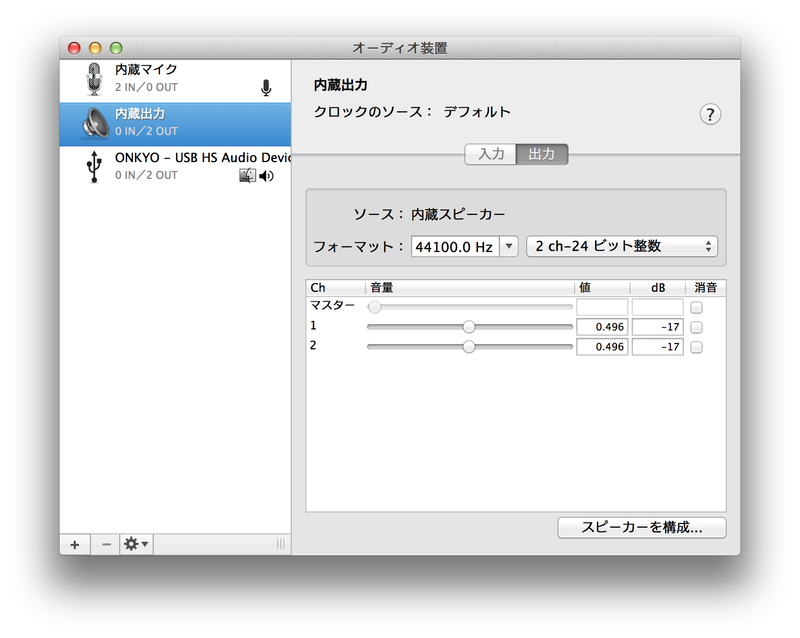Screen dimensions: 800x638
Task: Click the channel 2 volume slider
Action: 469,347
